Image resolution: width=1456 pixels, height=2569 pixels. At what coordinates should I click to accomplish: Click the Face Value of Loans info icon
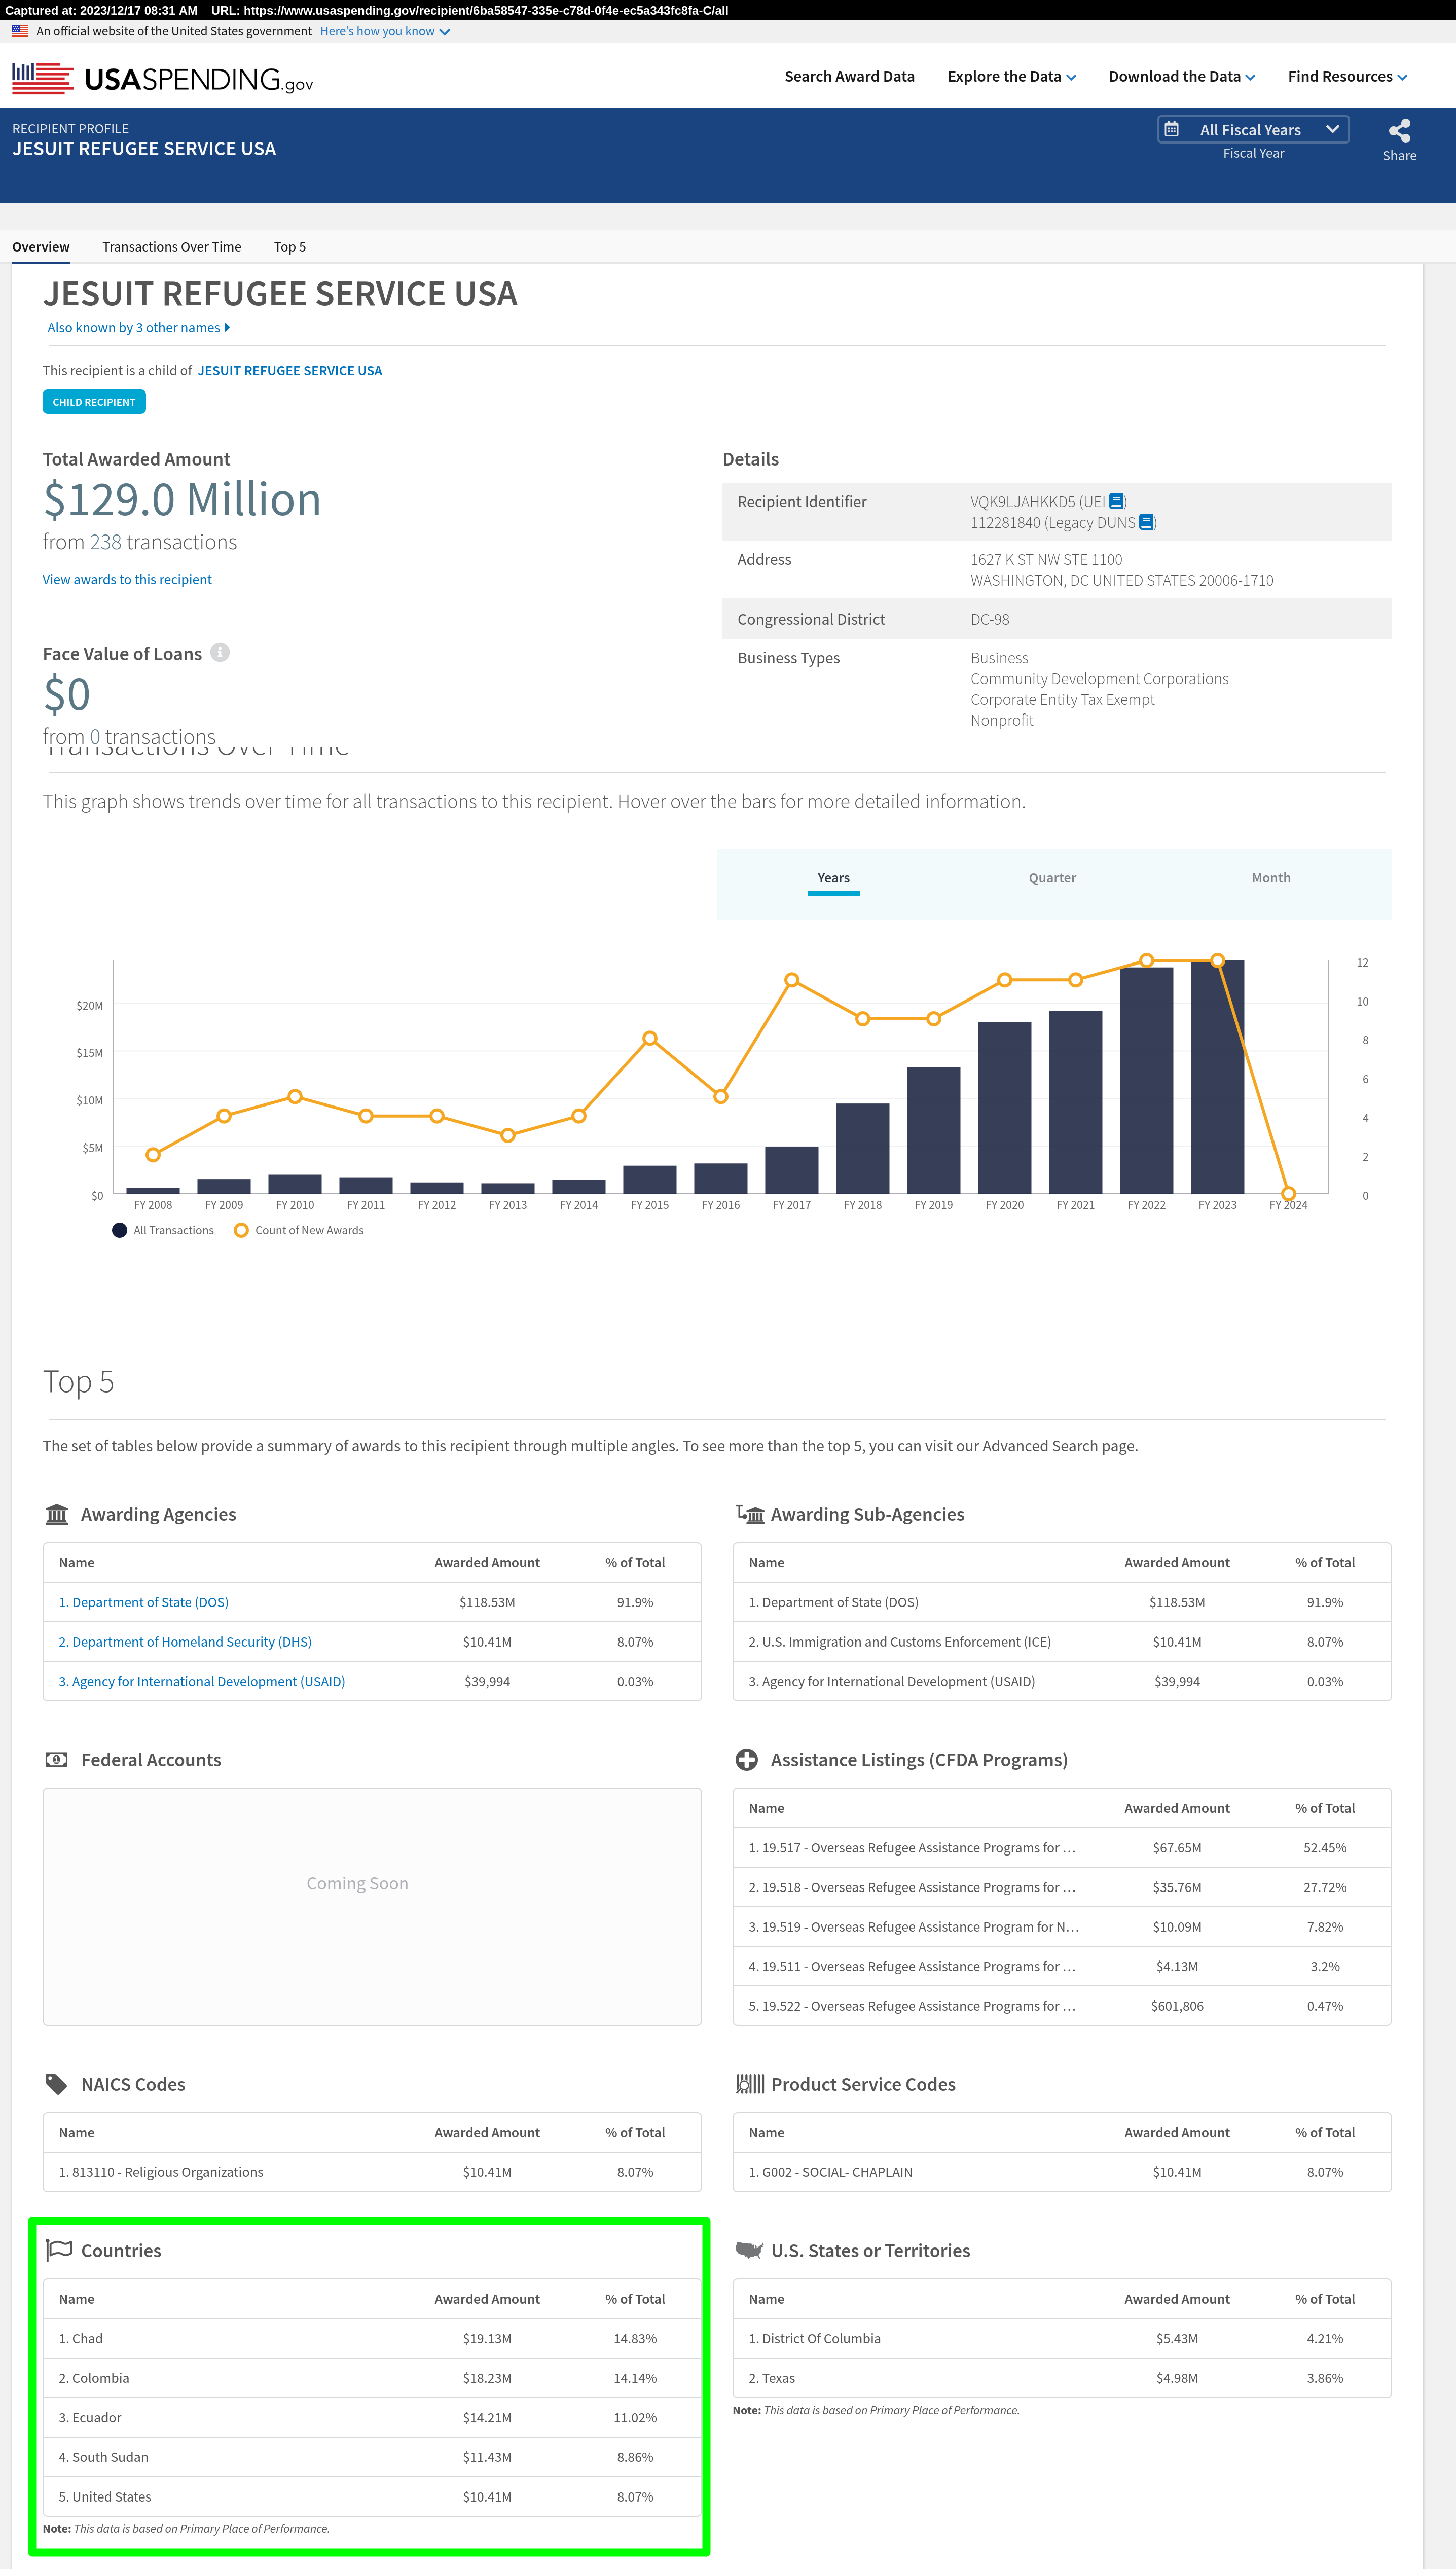coord(220,652)
